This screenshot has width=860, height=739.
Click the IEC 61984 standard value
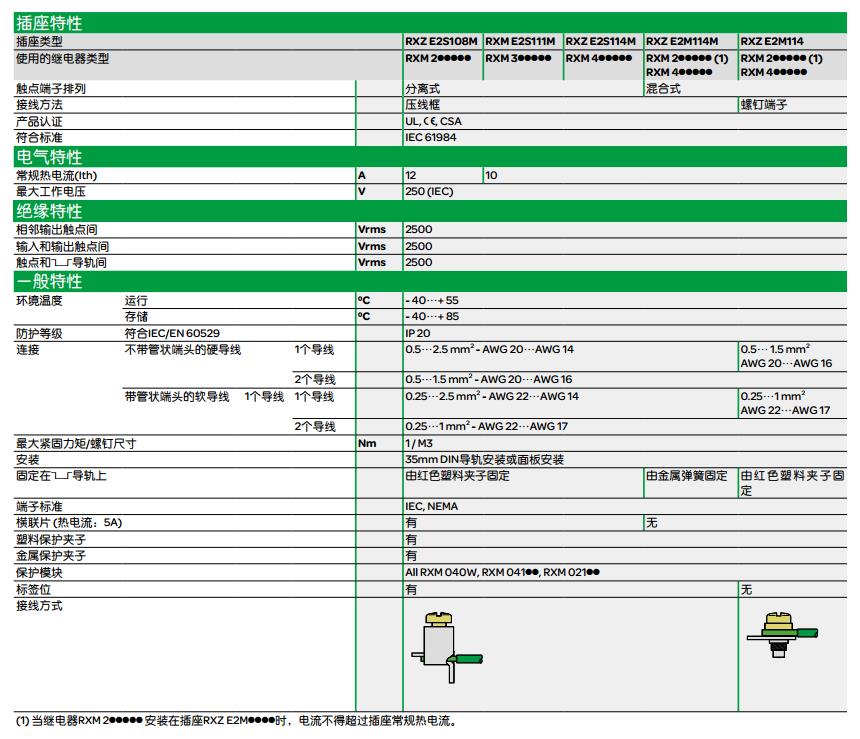click(431, 137)
